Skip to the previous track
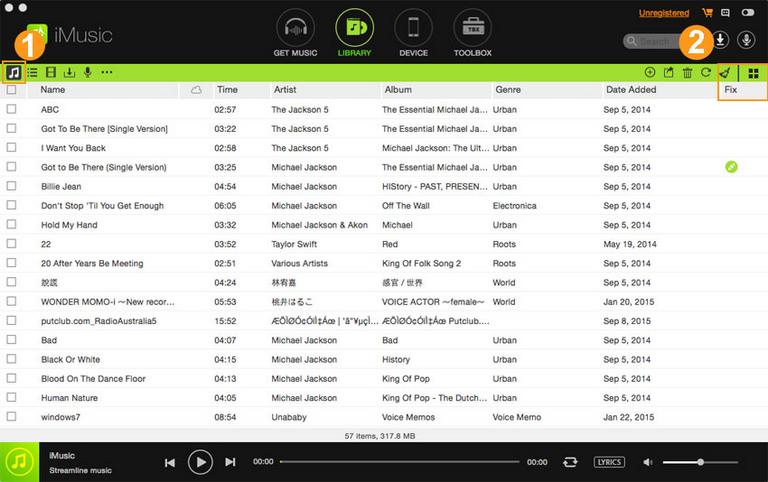The image size is (768, 482). (170, 462)
